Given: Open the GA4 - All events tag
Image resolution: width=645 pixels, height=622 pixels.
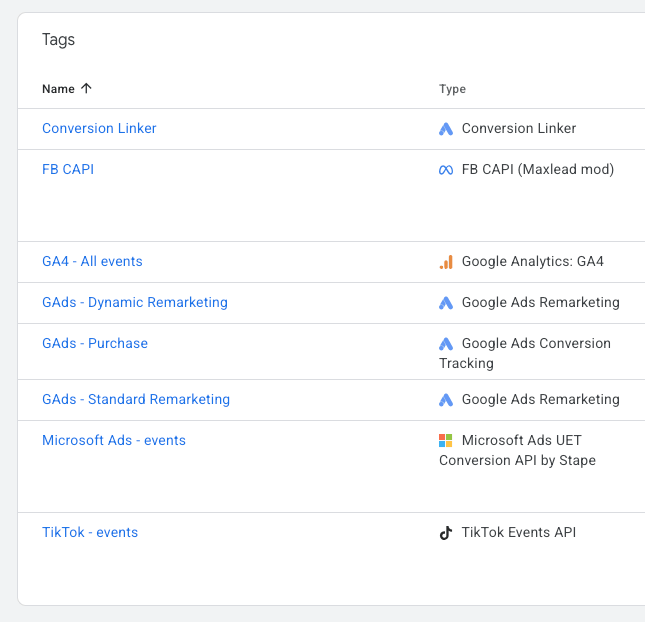Looking at the screenshot, I should pos(92,261).
